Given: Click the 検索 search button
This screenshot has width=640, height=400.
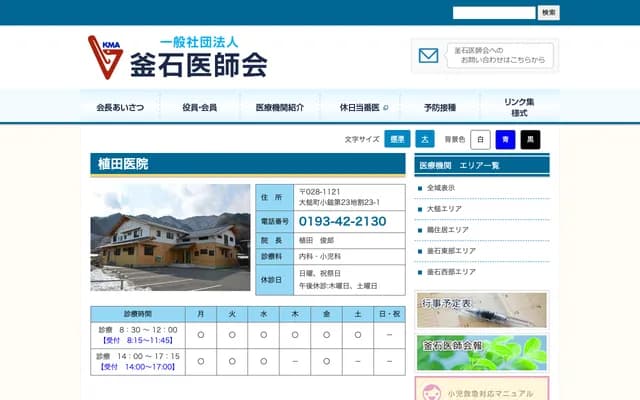Looking at the screenshot, I should pyautogui.click(x=548, y=13).
